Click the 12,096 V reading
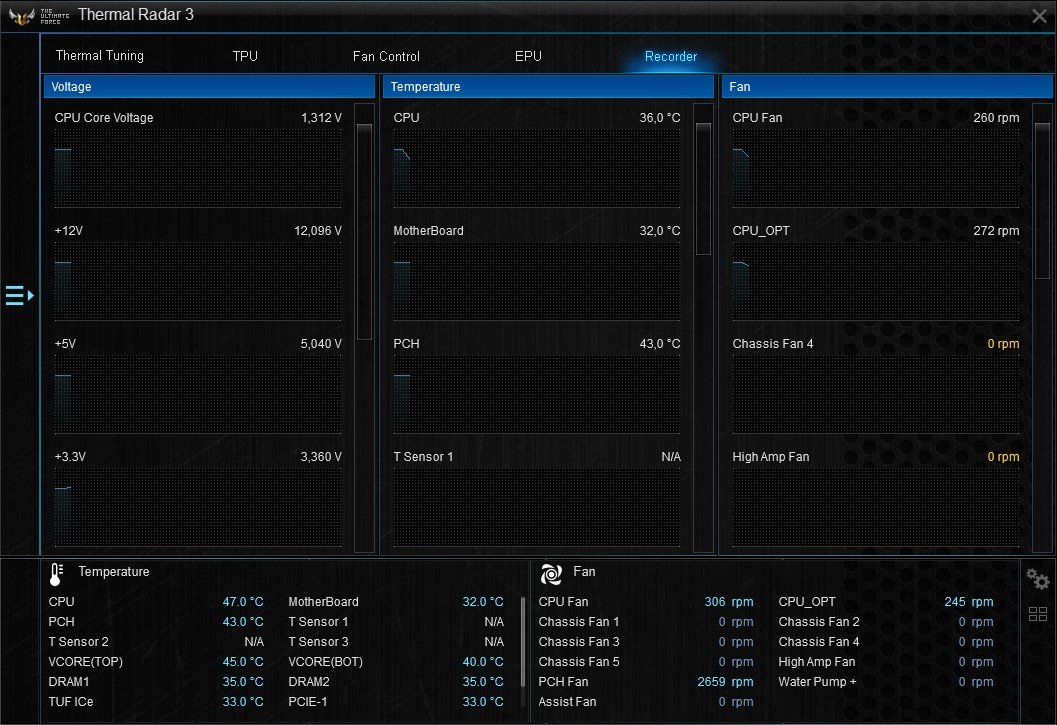This screenshot has width=1057, height=725. click(x=318, y=231)
